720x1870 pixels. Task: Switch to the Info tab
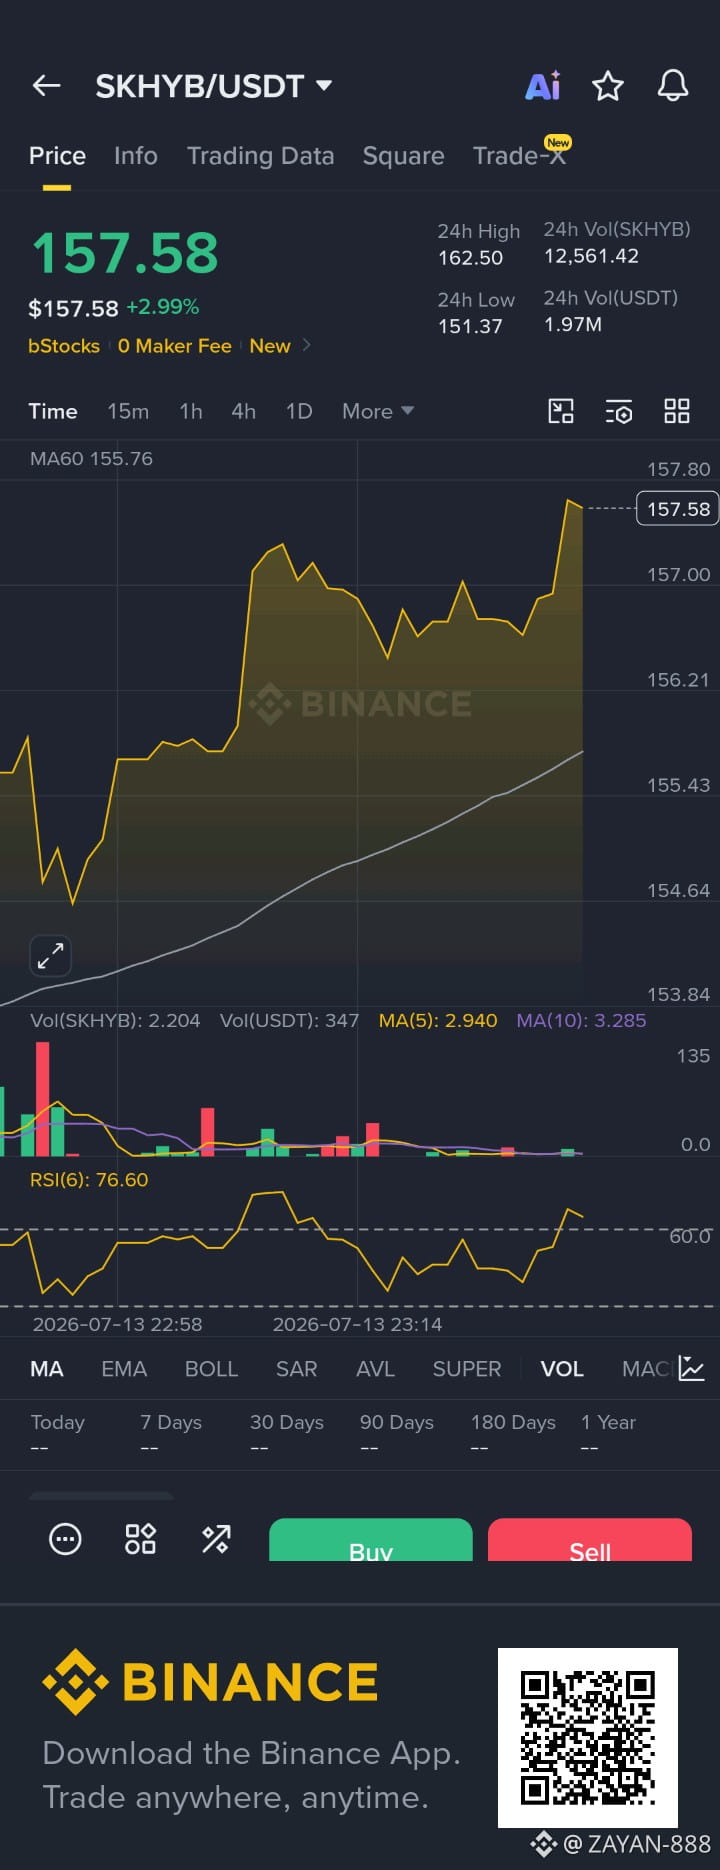coord(136,156)
